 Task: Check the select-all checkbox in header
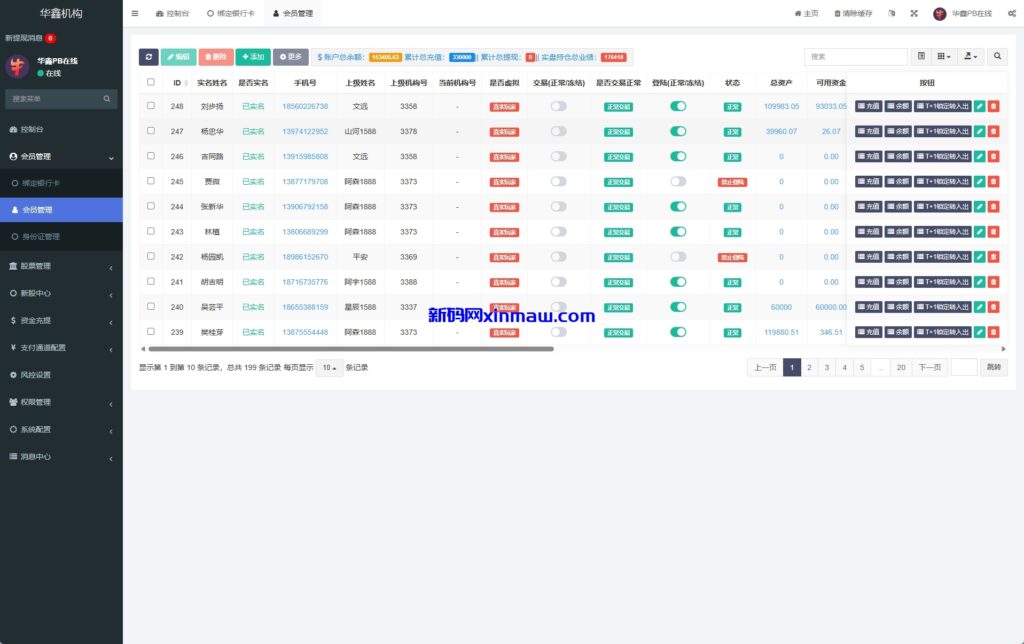[x=151, y=82]
